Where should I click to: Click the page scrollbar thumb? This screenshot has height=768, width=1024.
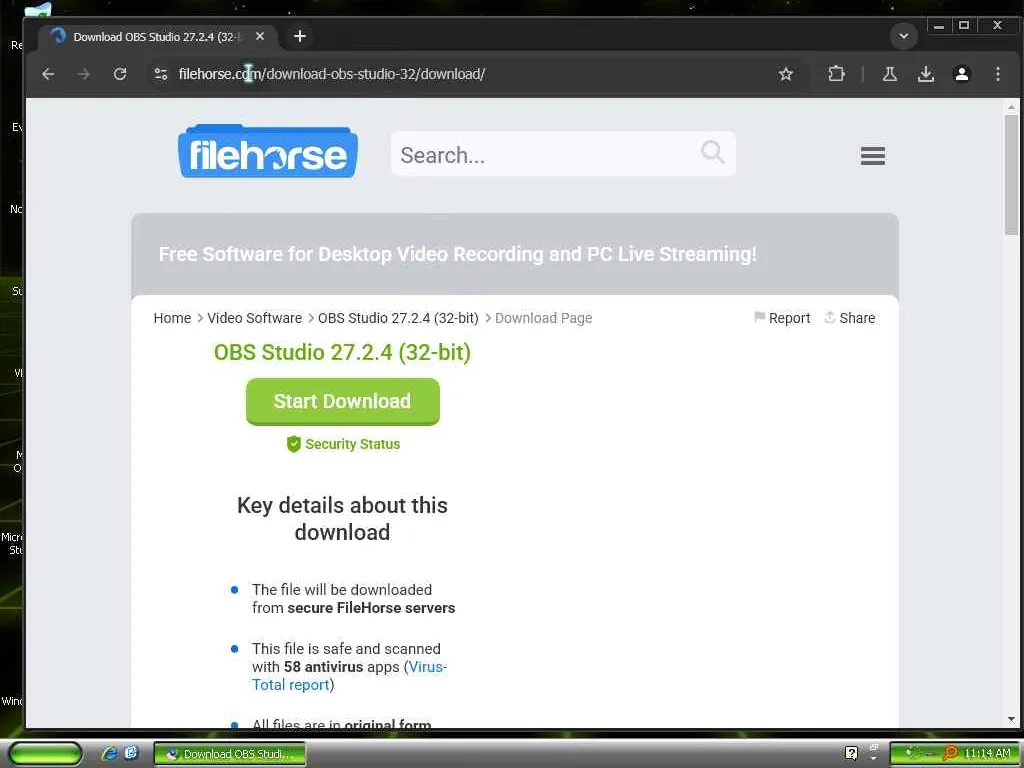point(1011,175)
